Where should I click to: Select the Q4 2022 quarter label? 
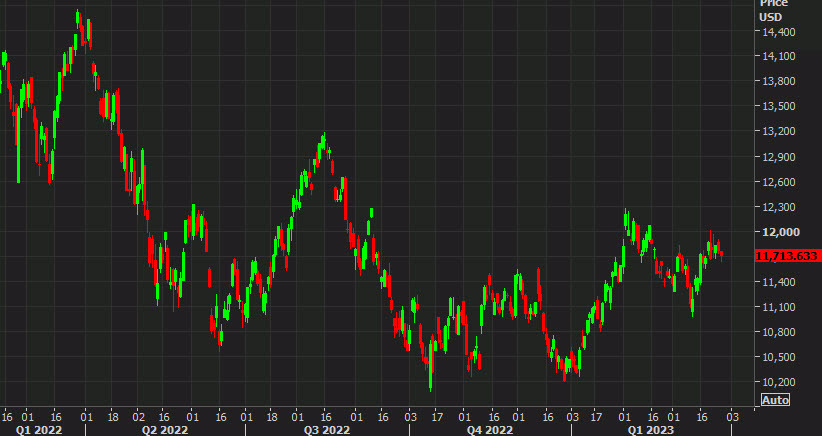[x=490, y=430]
